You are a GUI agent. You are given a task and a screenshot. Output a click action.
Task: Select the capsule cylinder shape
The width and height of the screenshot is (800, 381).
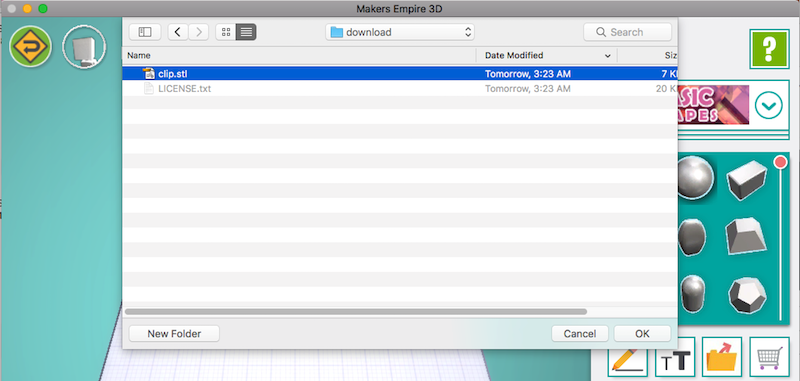pos(693,294)
